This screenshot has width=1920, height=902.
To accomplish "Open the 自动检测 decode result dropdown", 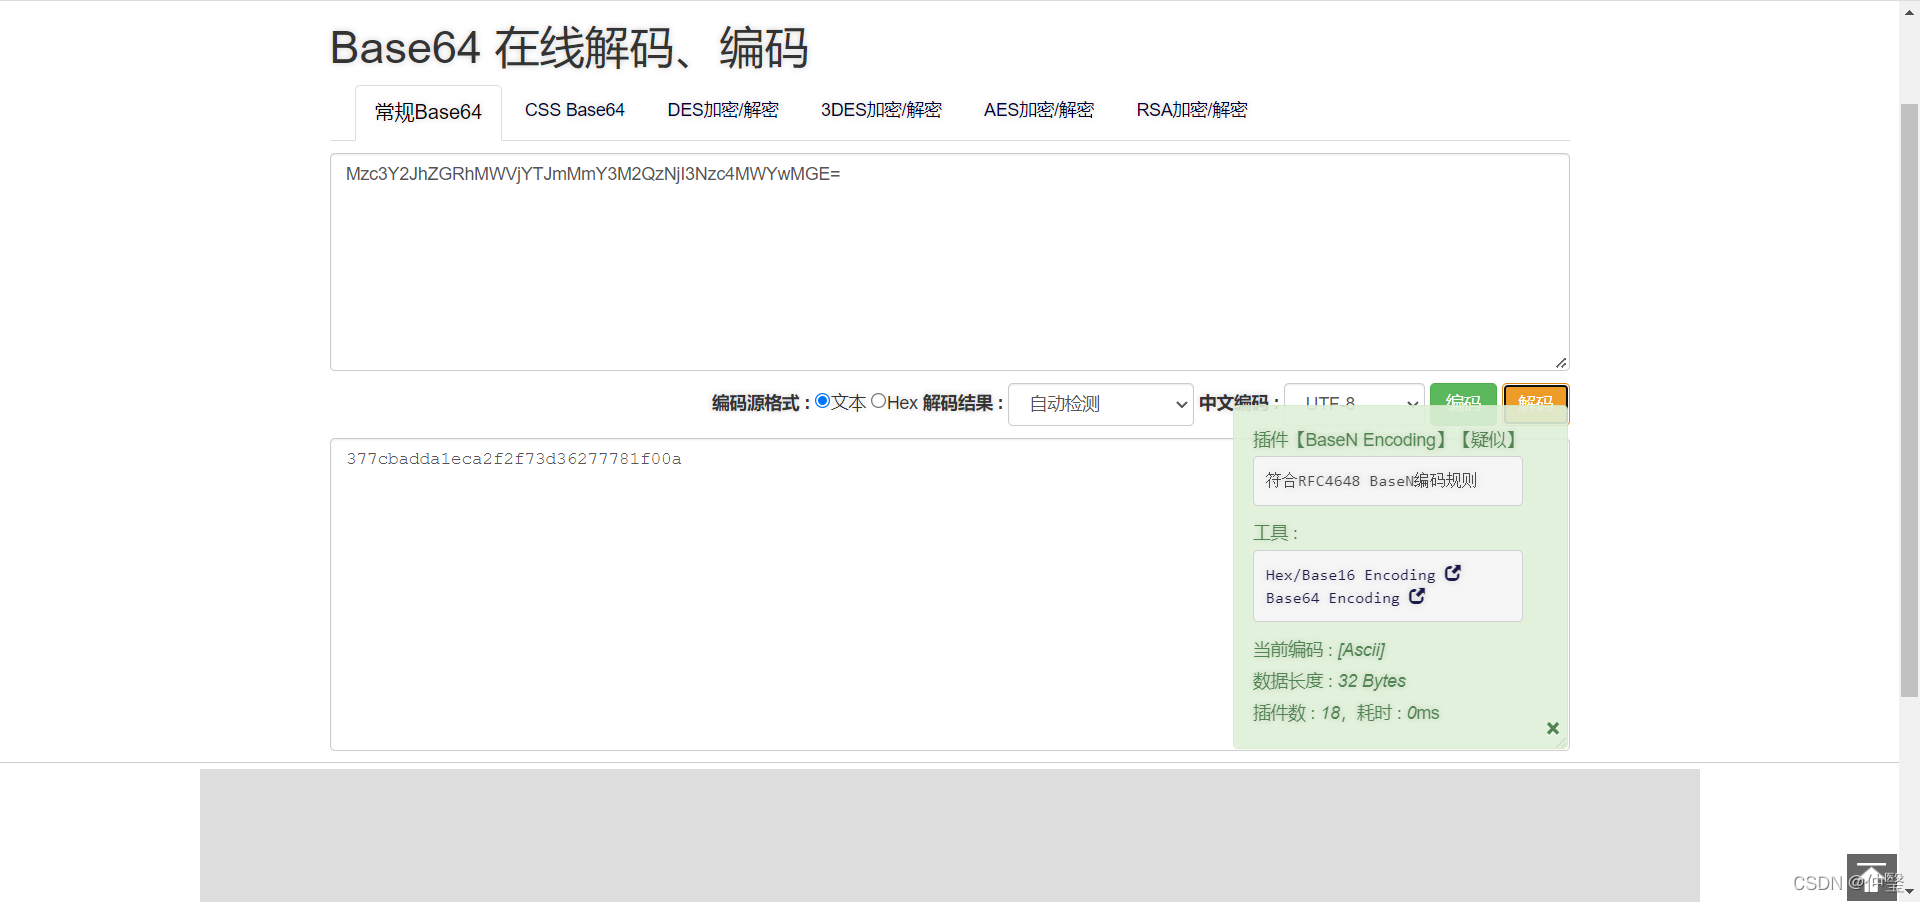I will coord(1100,404).
